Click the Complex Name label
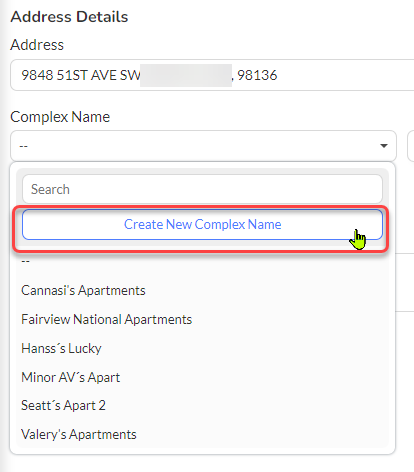This screenshot has width=414, height=472. [60, 117]
